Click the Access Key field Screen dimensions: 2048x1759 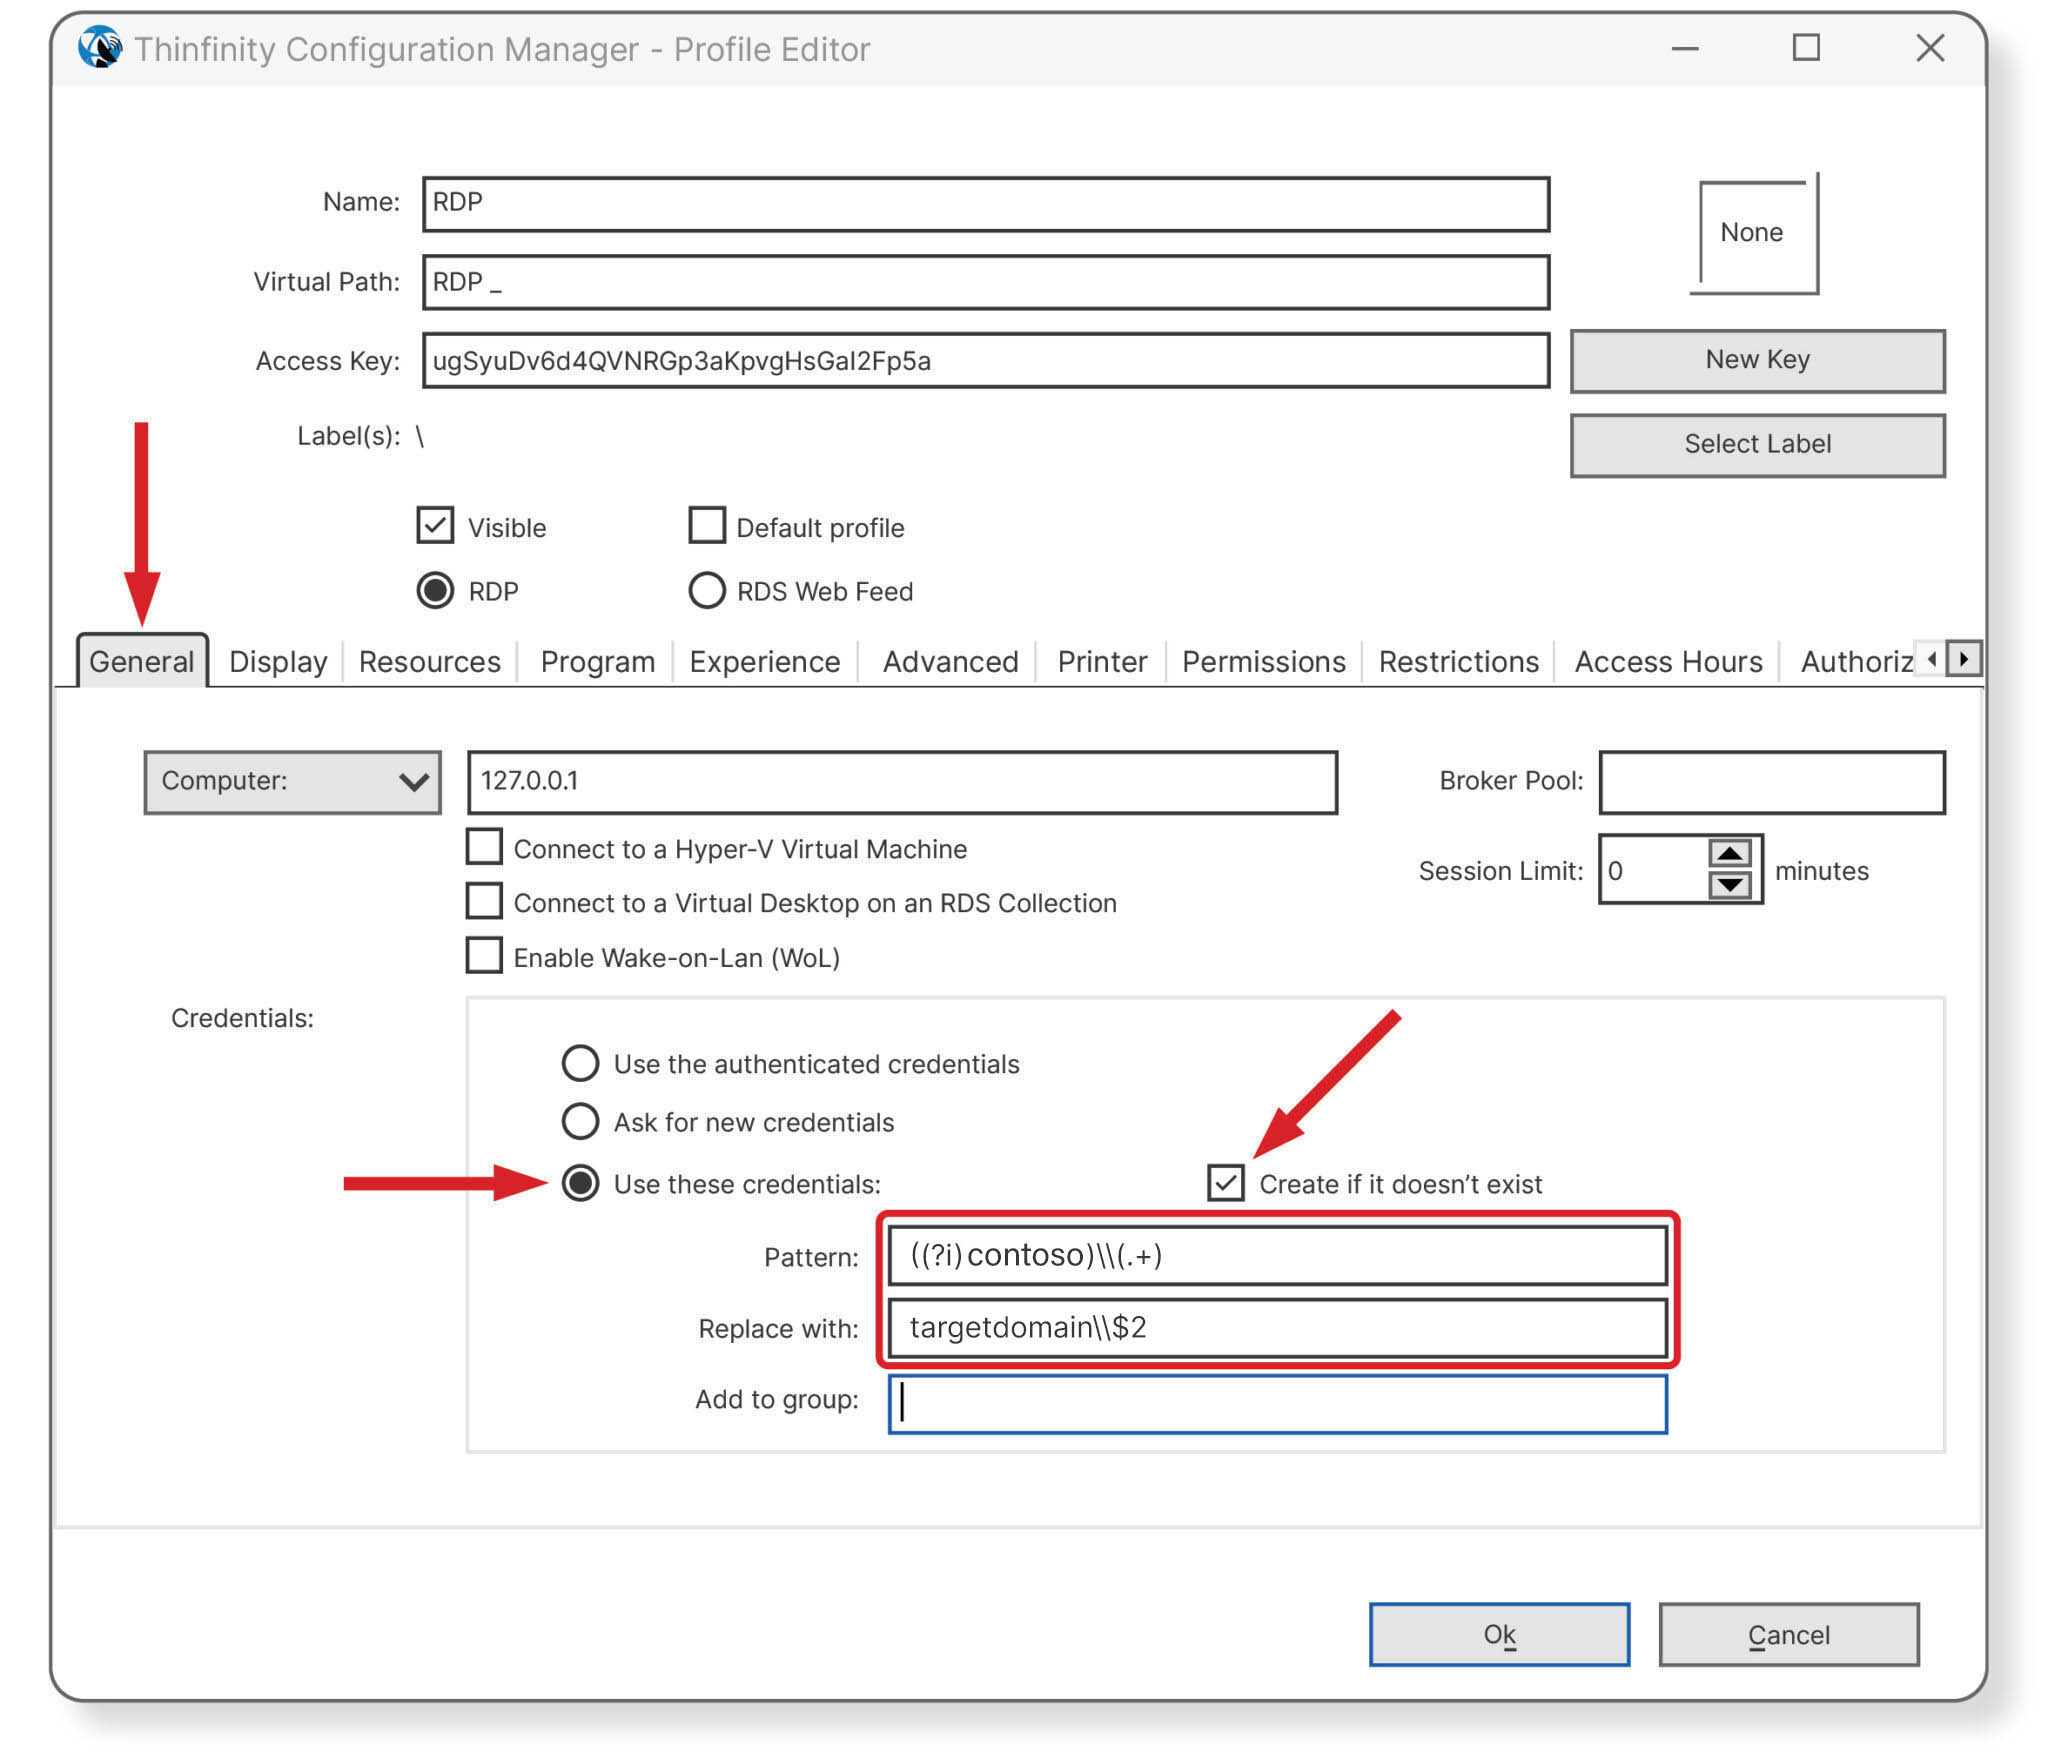(986, 360)
